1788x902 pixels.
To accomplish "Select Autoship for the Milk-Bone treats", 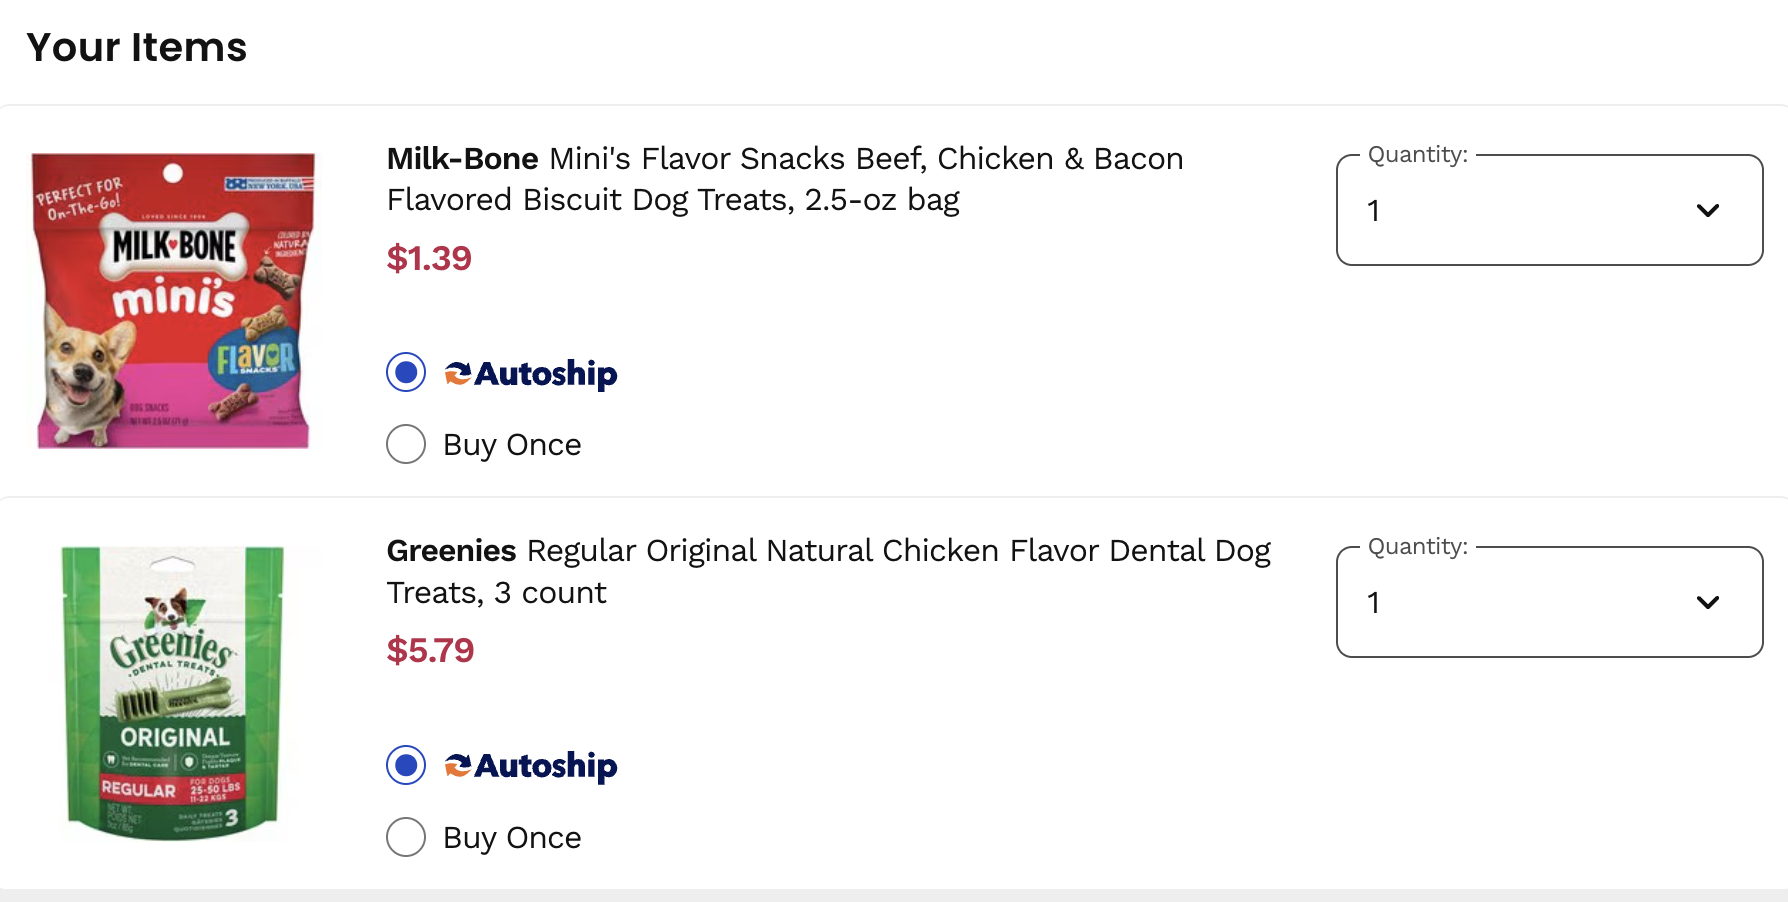I will 406,372.
